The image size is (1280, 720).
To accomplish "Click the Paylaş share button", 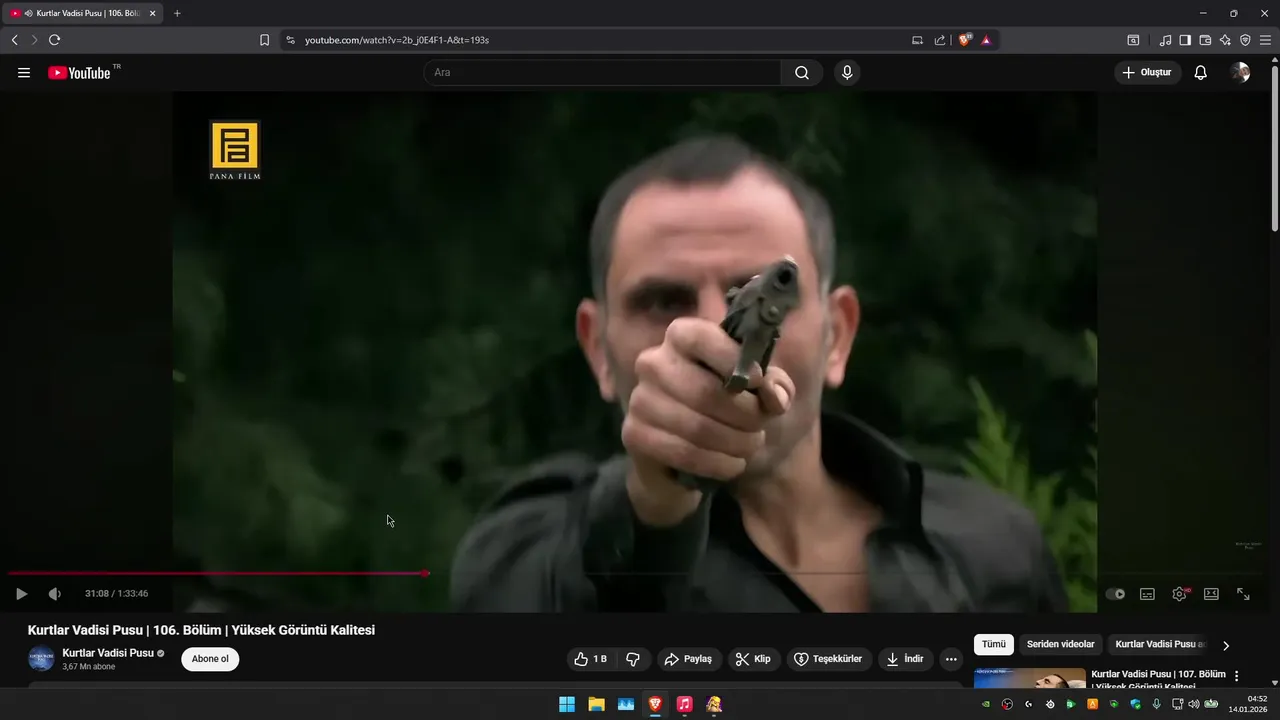I will coord(689,659).
